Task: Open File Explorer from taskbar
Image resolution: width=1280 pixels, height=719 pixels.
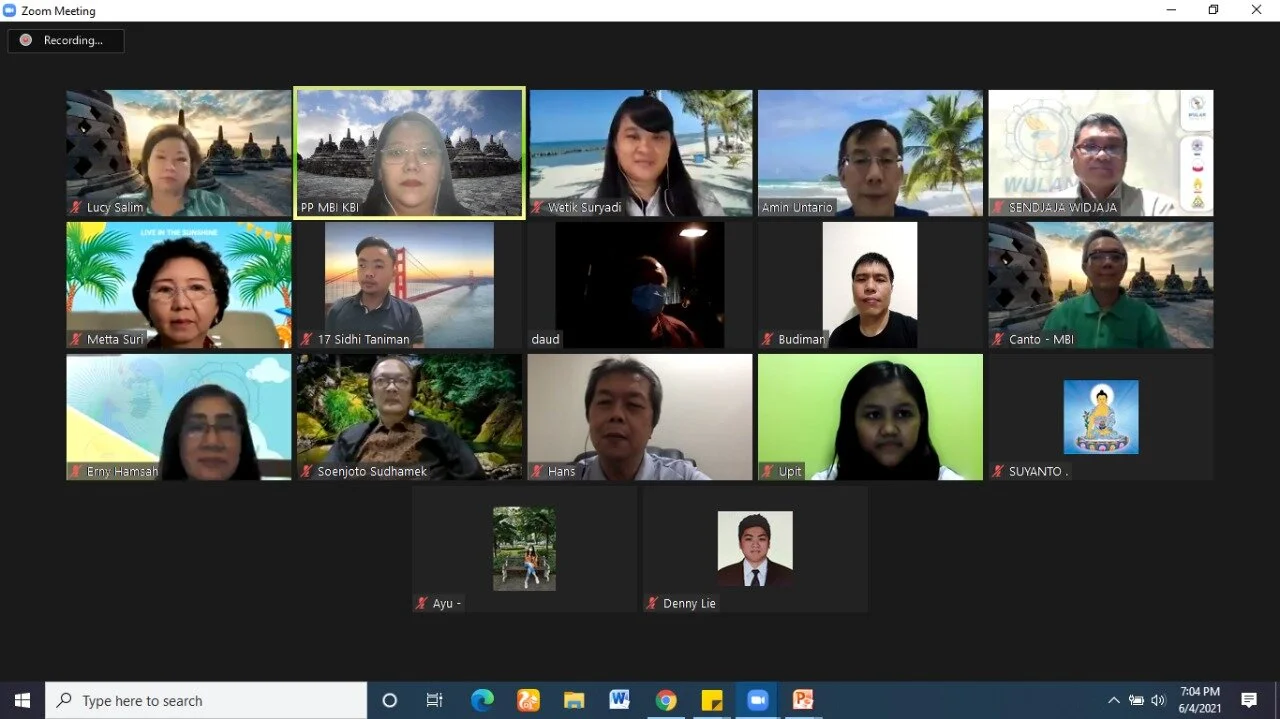Action: [x=574, y=701]
